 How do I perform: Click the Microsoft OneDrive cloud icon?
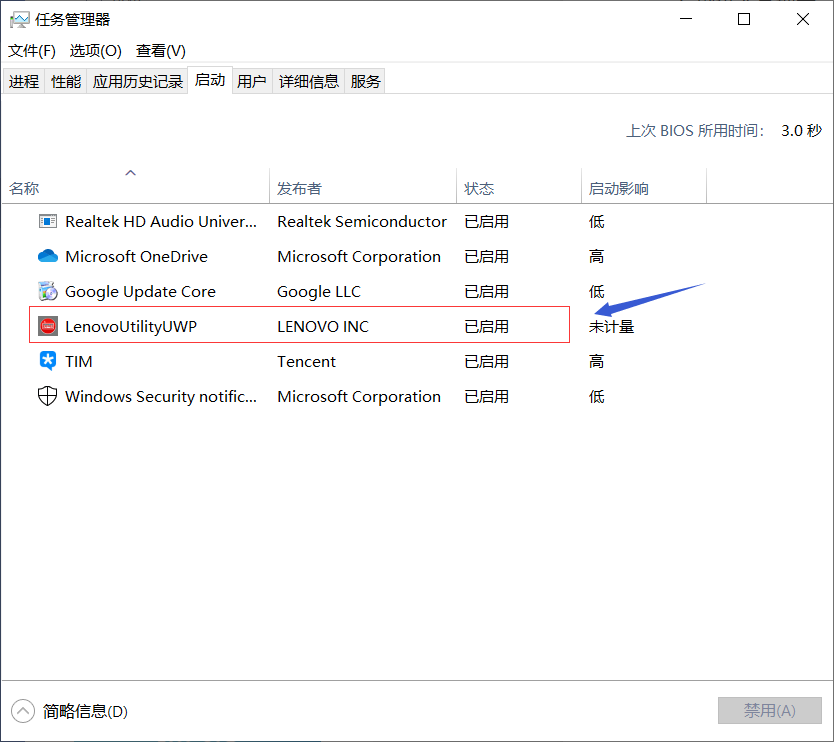(48, 256)
